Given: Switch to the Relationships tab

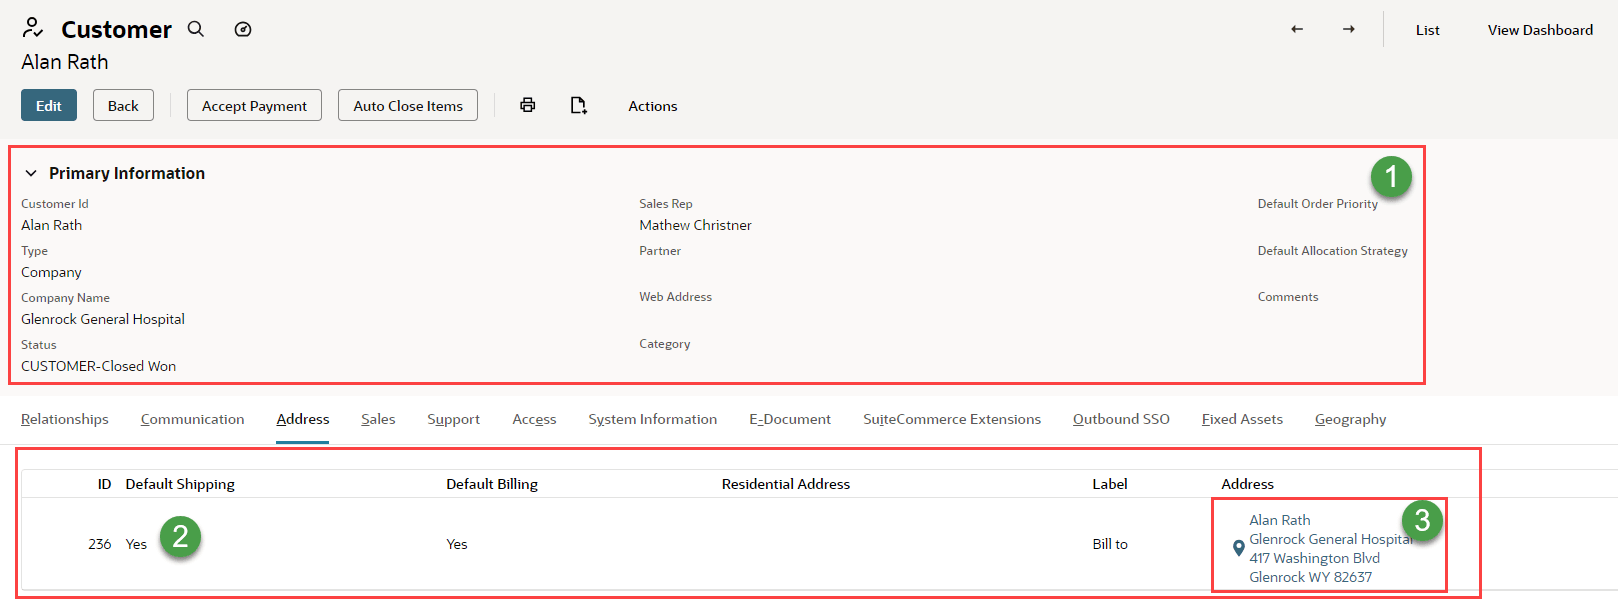Looking at the screenshot, I should (65, 419).
